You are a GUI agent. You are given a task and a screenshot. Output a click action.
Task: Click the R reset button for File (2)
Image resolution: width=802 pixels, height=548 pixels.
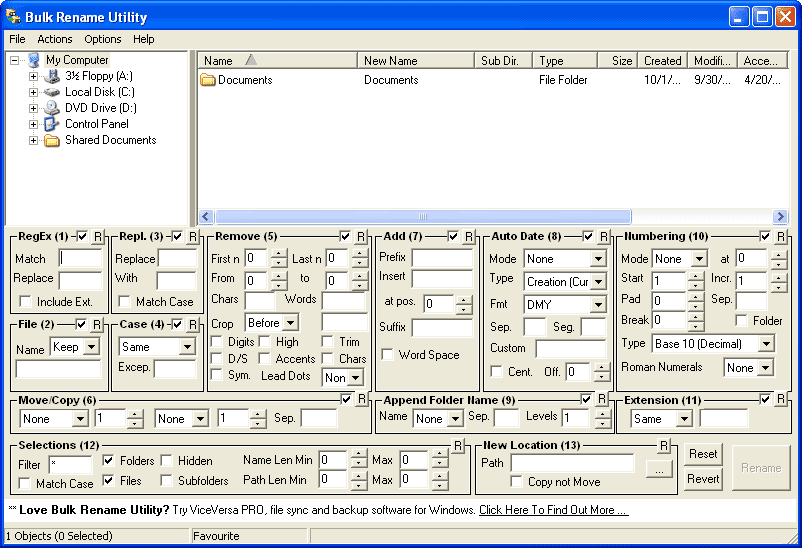point(97,324)
